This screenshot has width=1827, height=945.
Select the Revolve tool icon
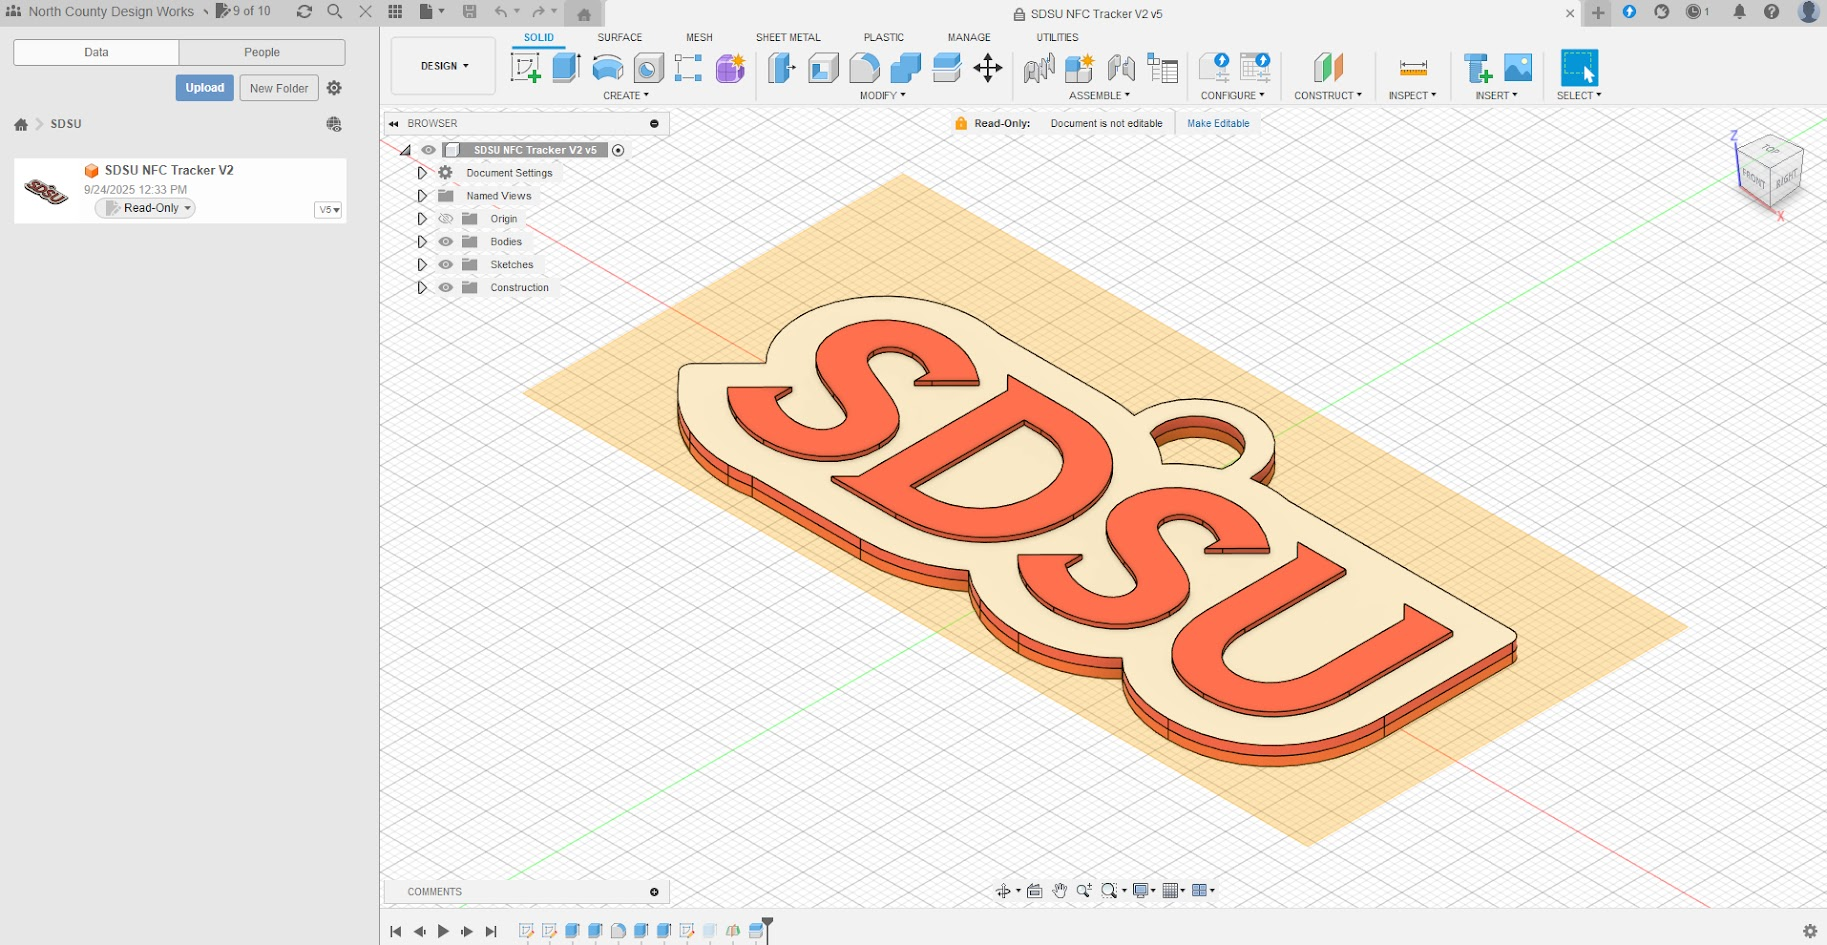607,68
